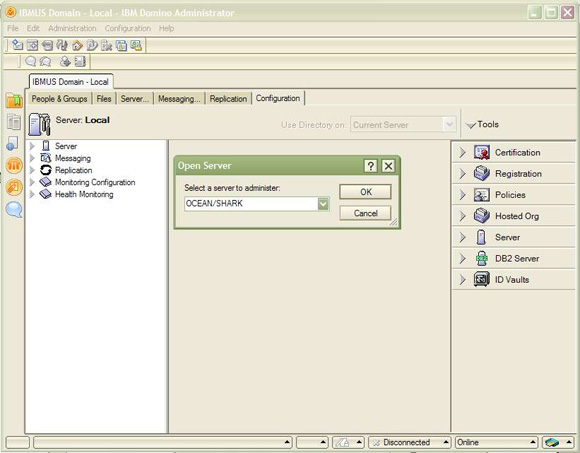
Task: Click the seventh toolbar icon with document and pencil
Action: tap(107, 45)
